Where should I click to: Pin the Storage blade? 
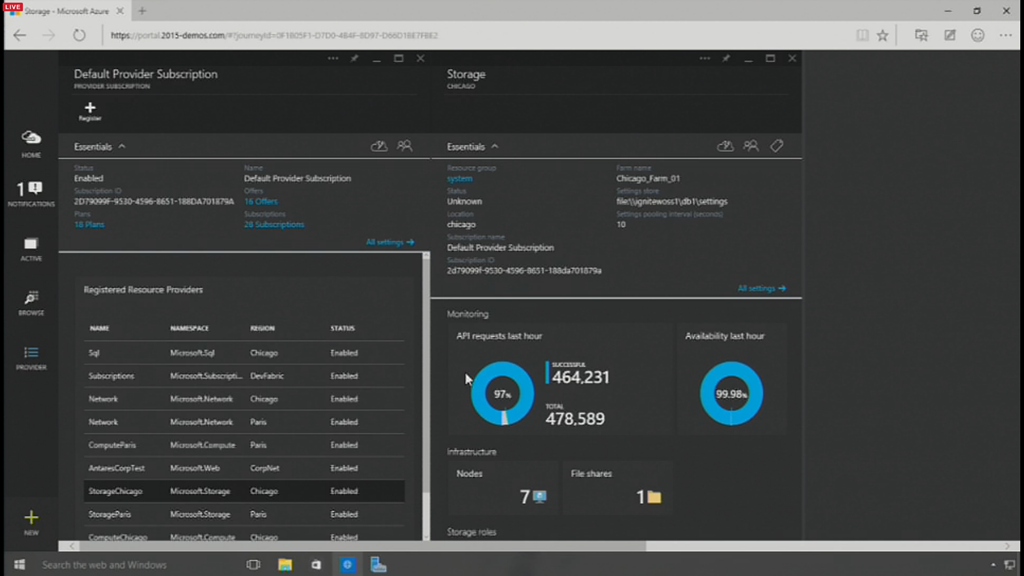[725, 59]
